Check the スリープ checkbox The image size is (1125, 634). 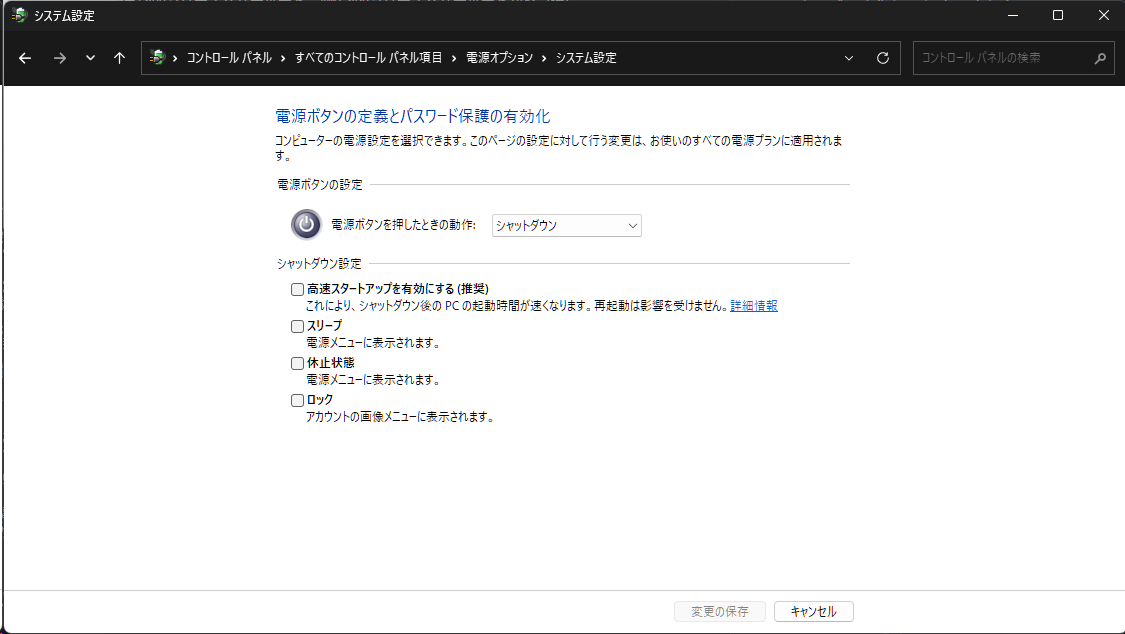(x=297, y=326)
